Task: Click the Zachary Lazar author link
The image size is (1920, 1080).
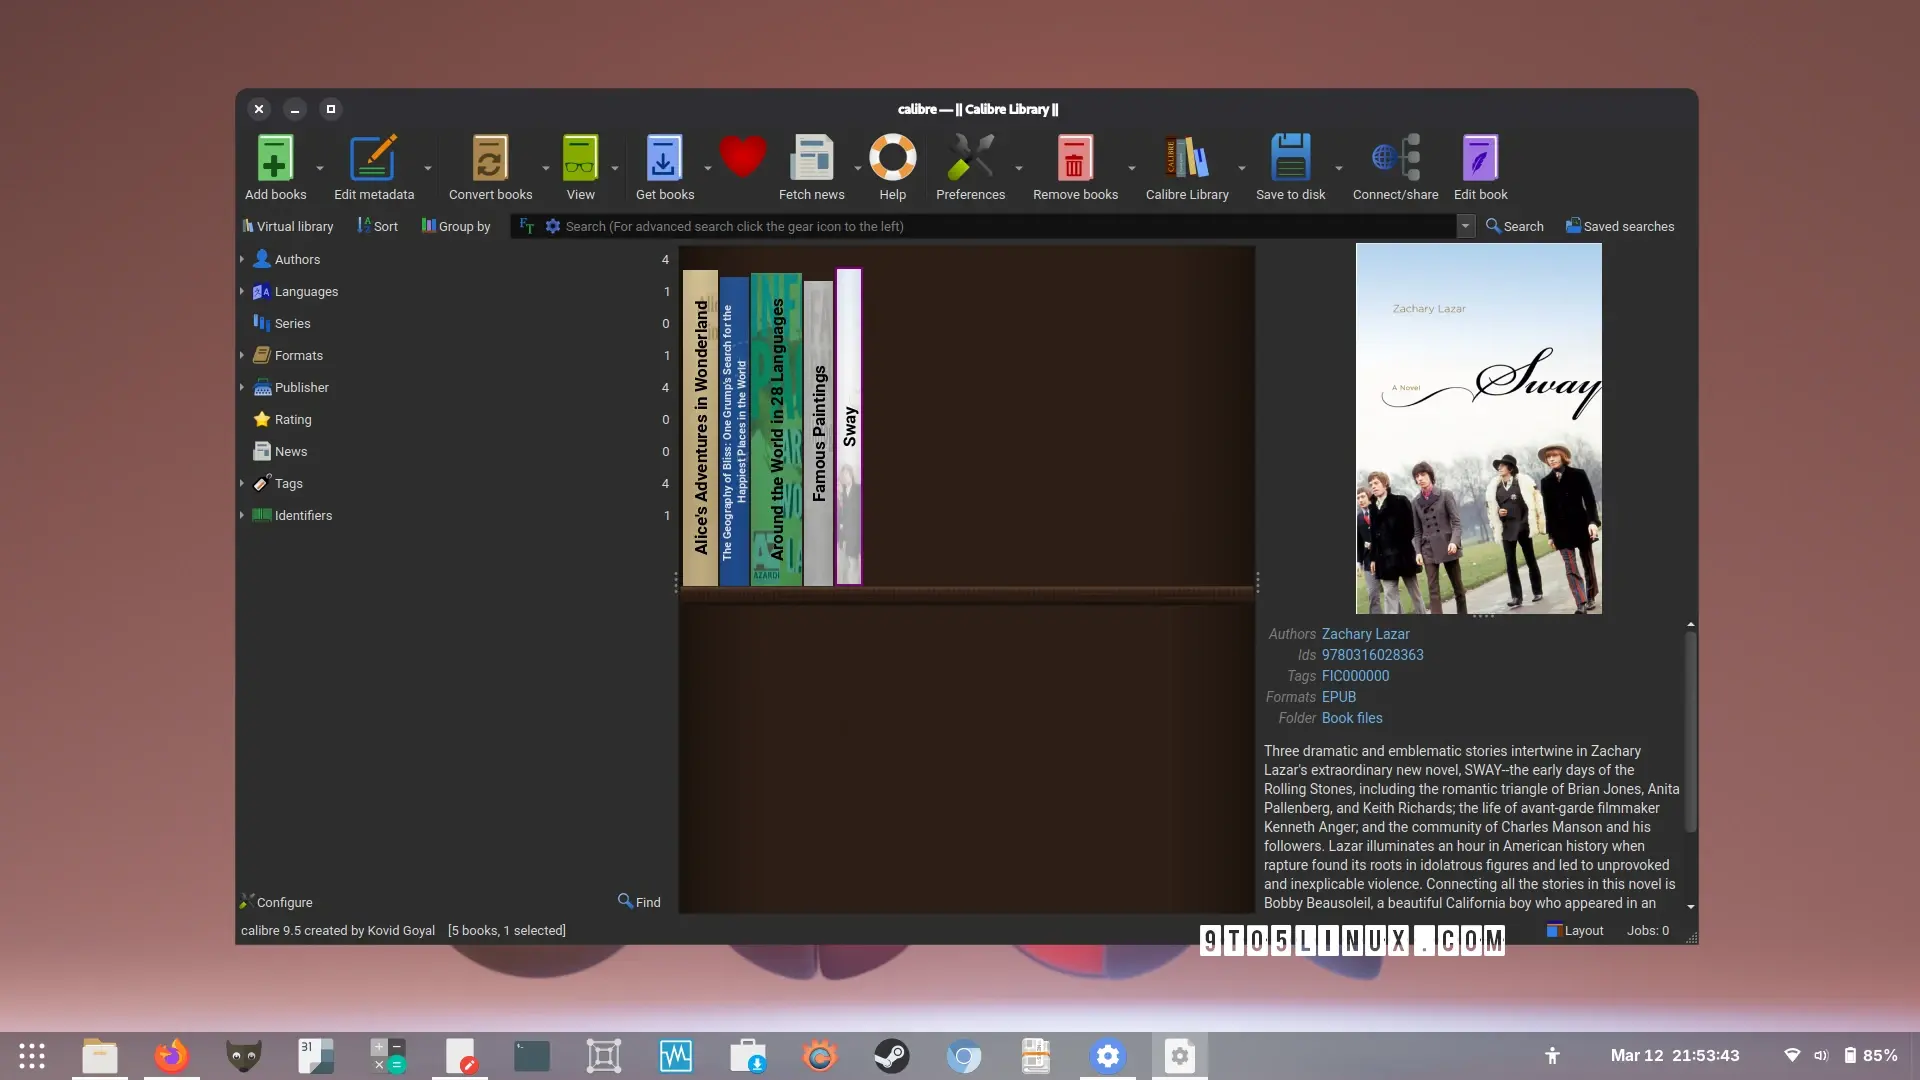Action: [1365, 634]
